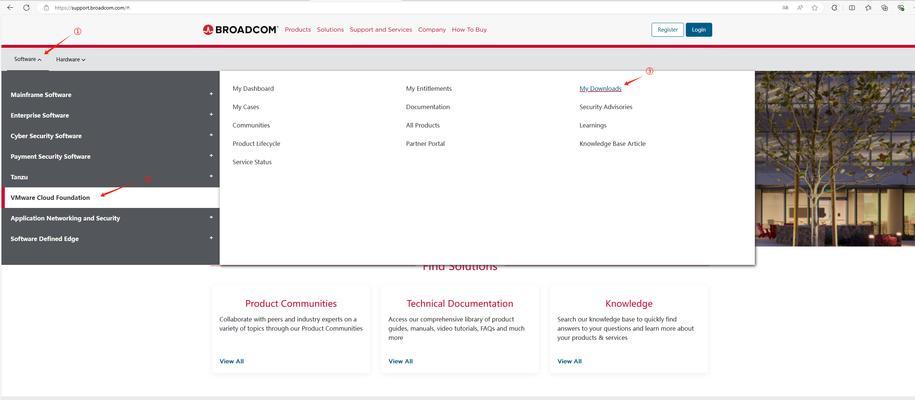Viewport: 915px width, 400px height.
Task: Expand Mainframe Software category
Action: point(110,95)
